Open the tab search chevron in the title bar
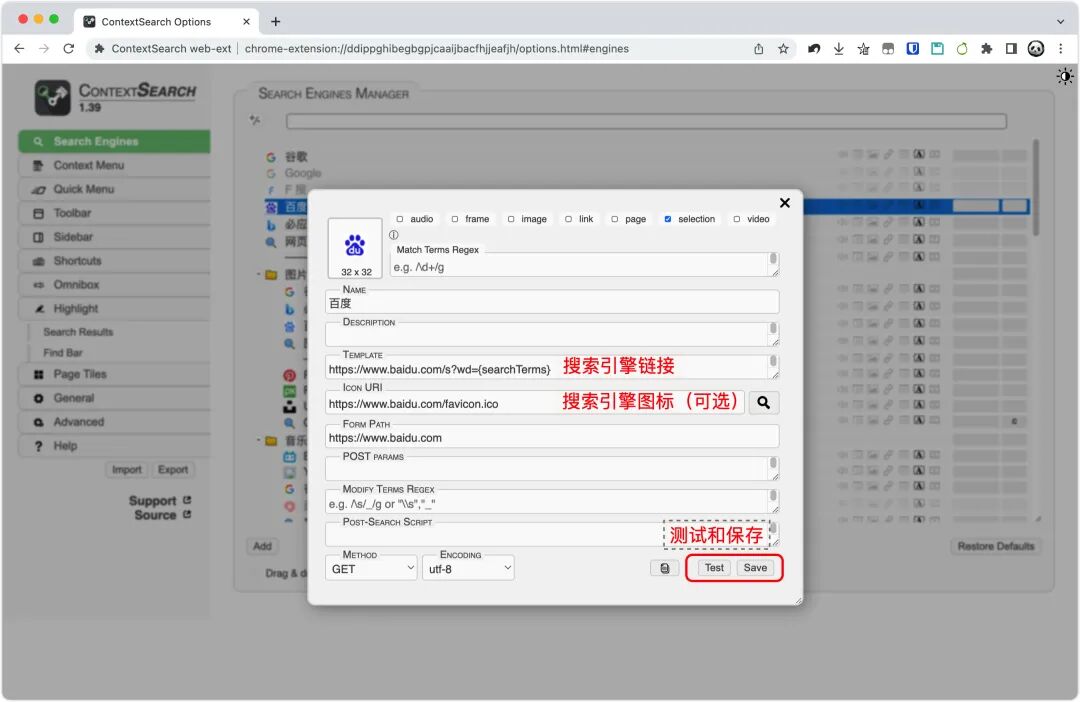 (1060, 21)
